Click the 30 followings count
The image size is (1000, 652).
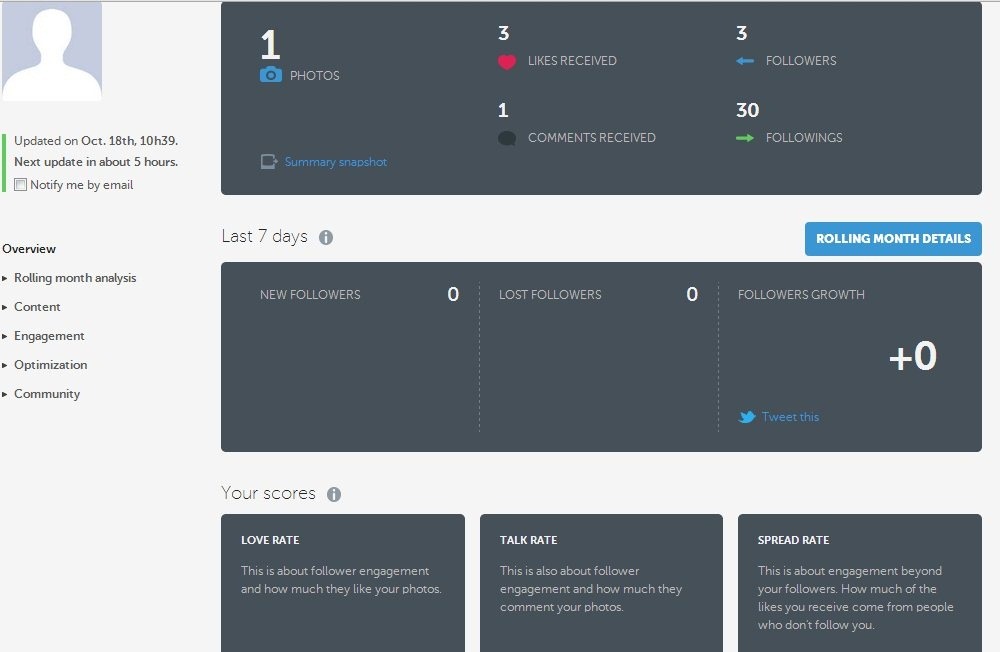pyautogui.click(x=747, y=110)
